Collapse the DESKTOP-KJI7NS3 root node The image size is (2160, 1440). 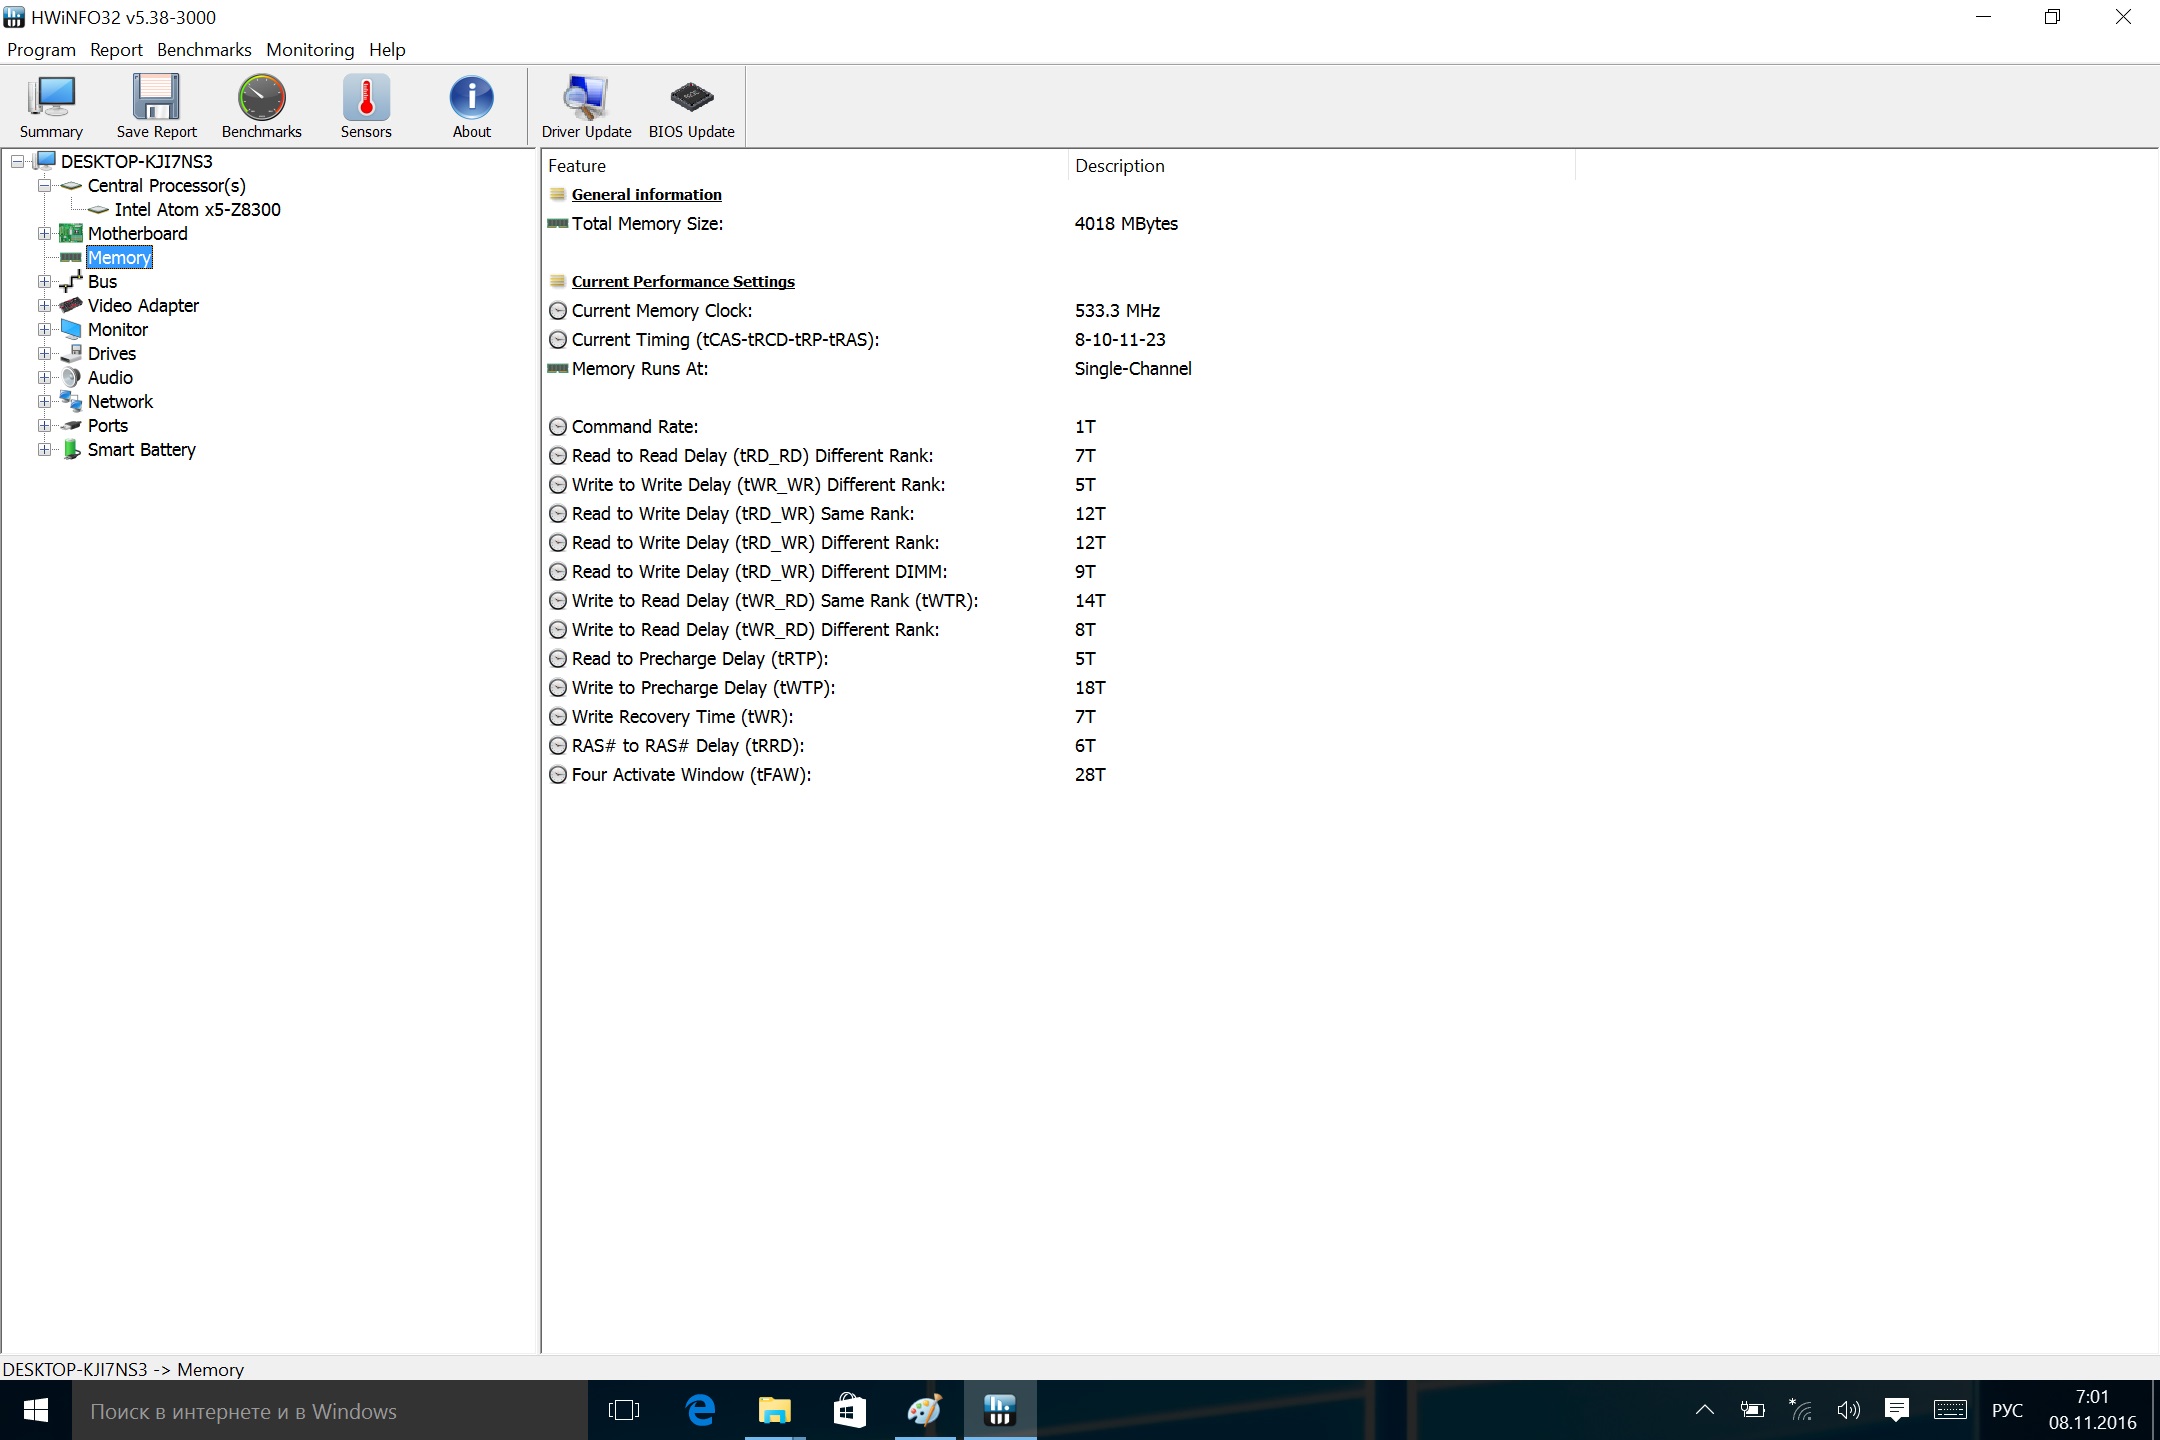pyautogui.click(x=18, y=161)
